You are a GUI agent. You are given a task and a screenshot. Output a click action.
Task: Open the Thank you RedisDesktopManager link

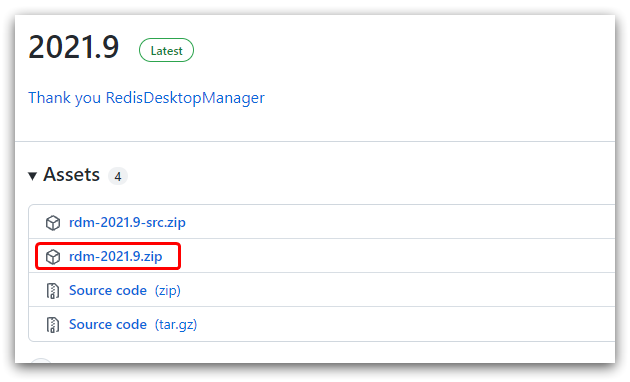pyautogui.click(x=146, y=98)
